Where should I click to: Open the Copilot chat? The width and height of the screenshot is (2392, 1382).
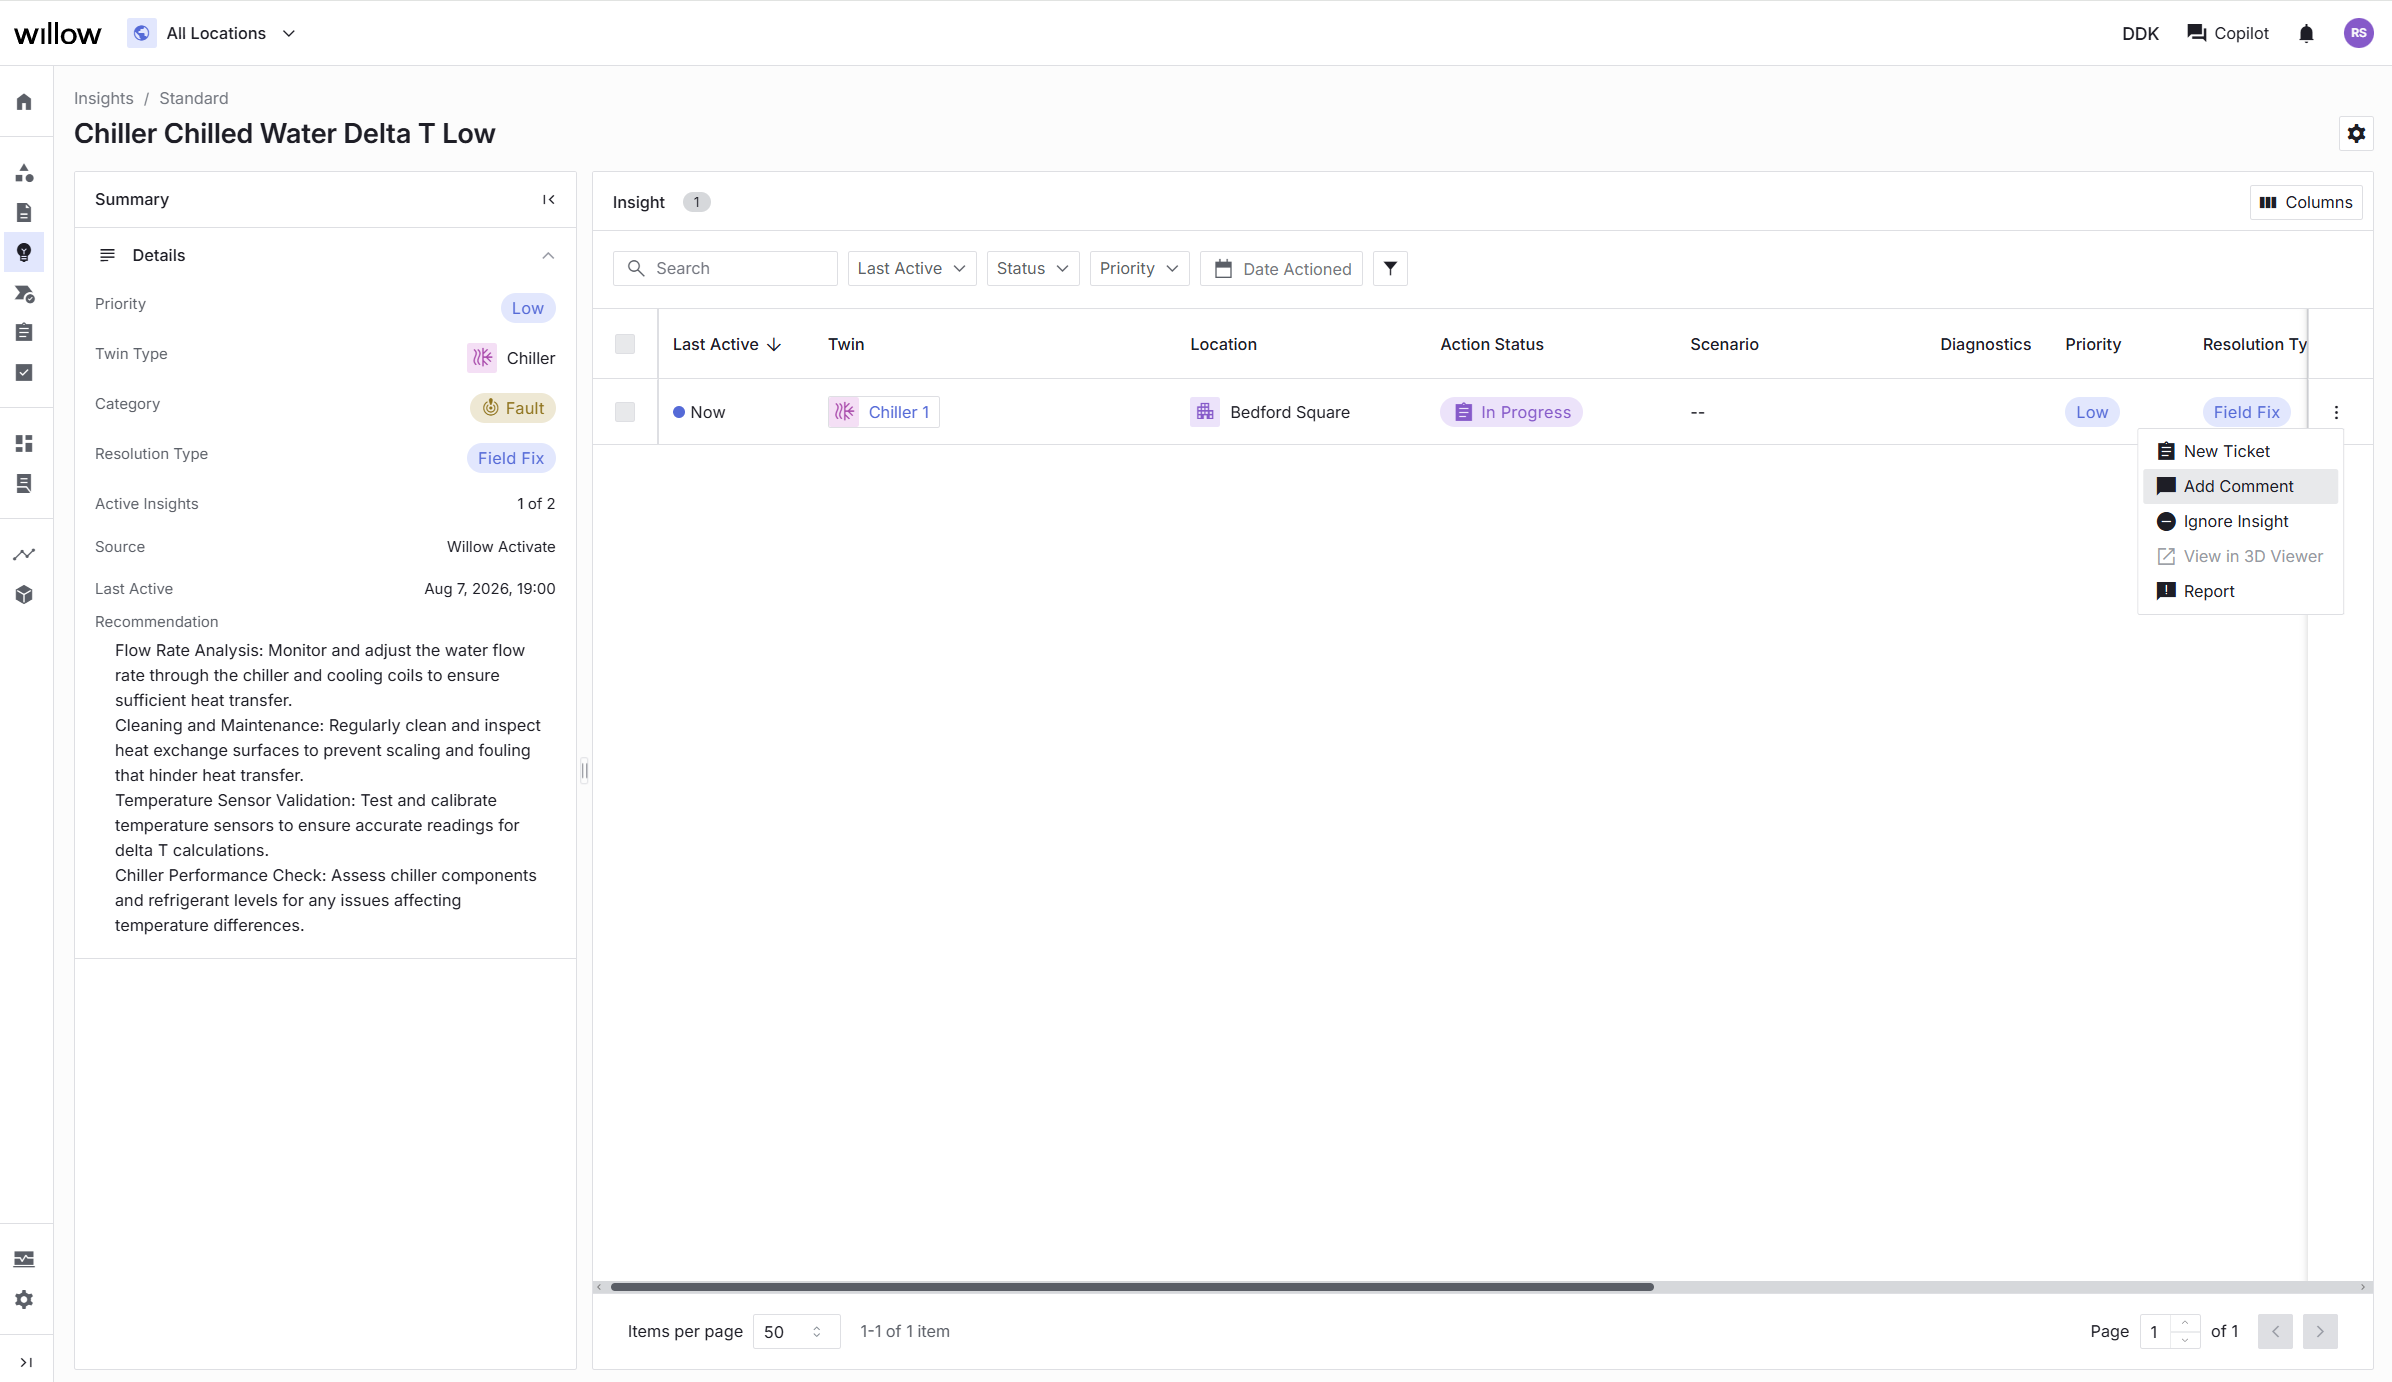tap(2228, 33)
